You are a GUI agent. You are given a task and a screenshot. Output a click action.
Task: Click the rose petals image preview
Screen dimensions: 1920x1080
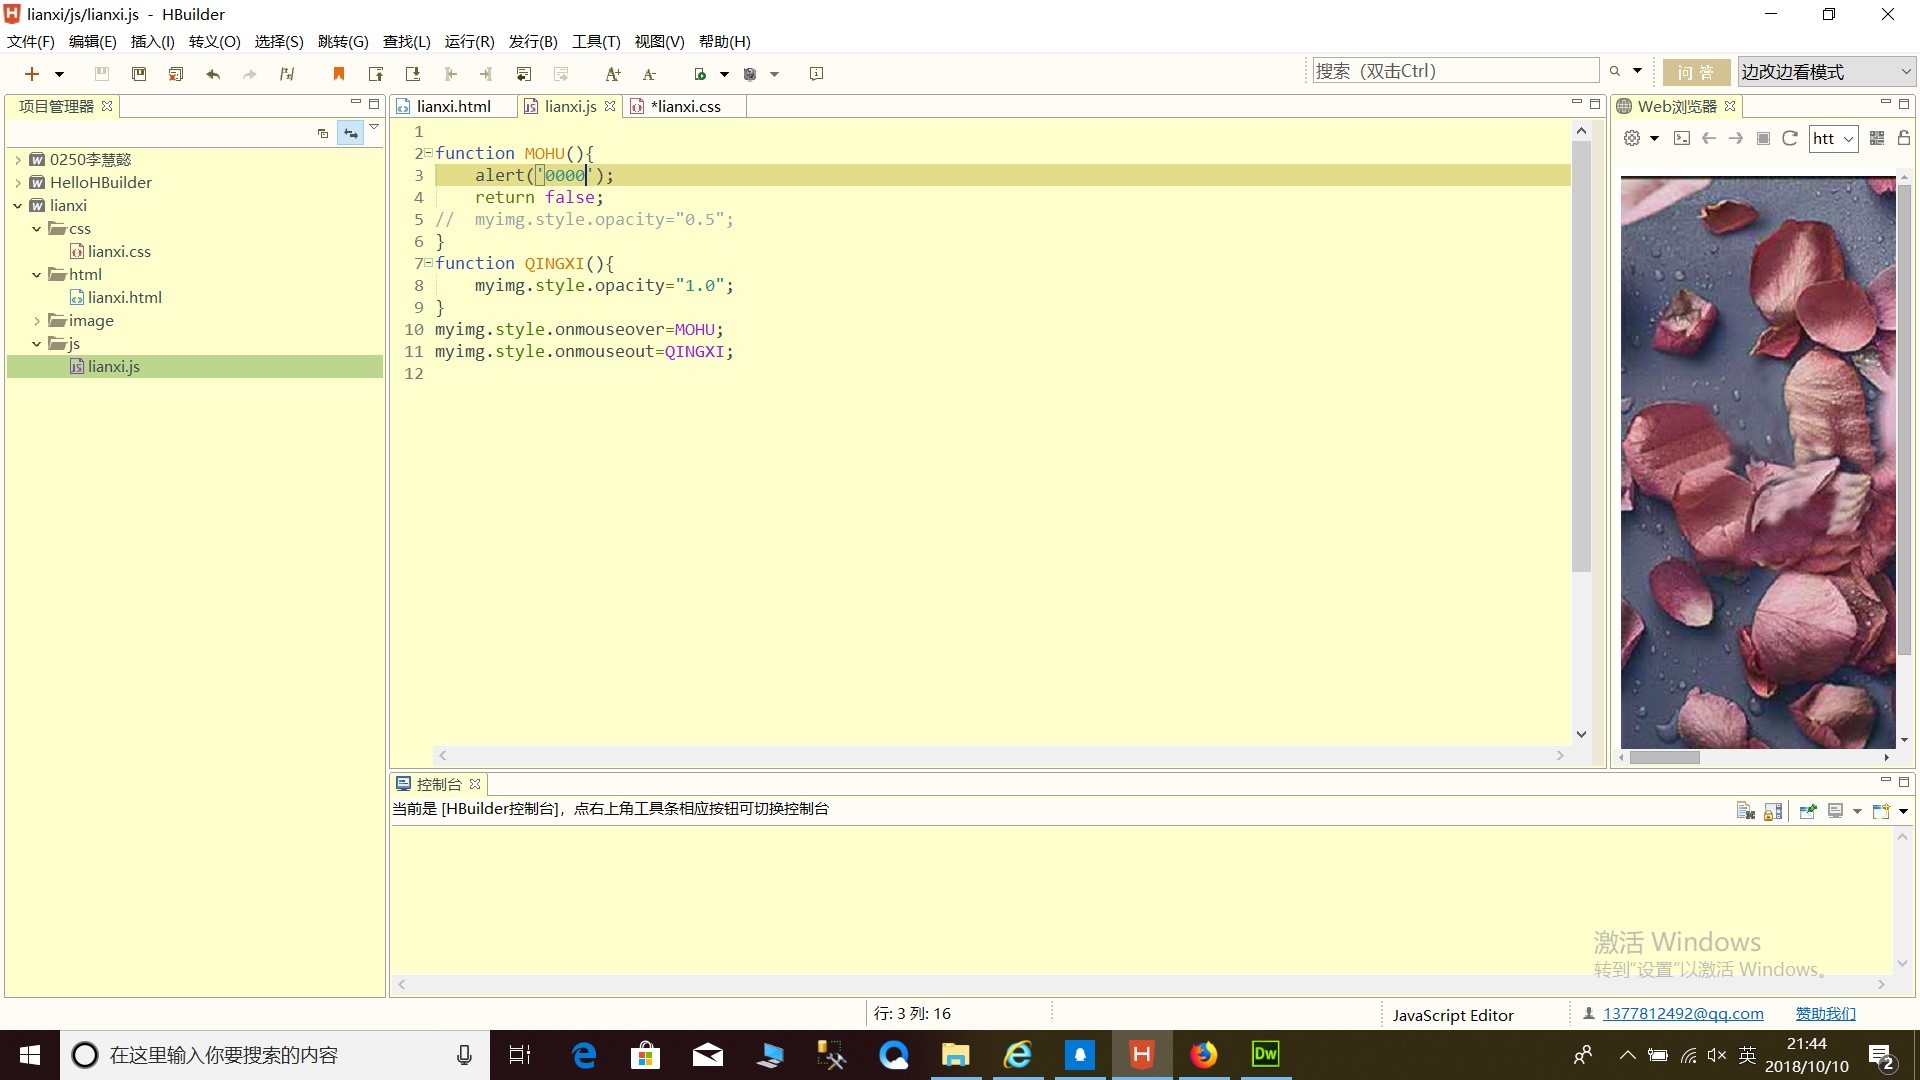point(1758,463)
